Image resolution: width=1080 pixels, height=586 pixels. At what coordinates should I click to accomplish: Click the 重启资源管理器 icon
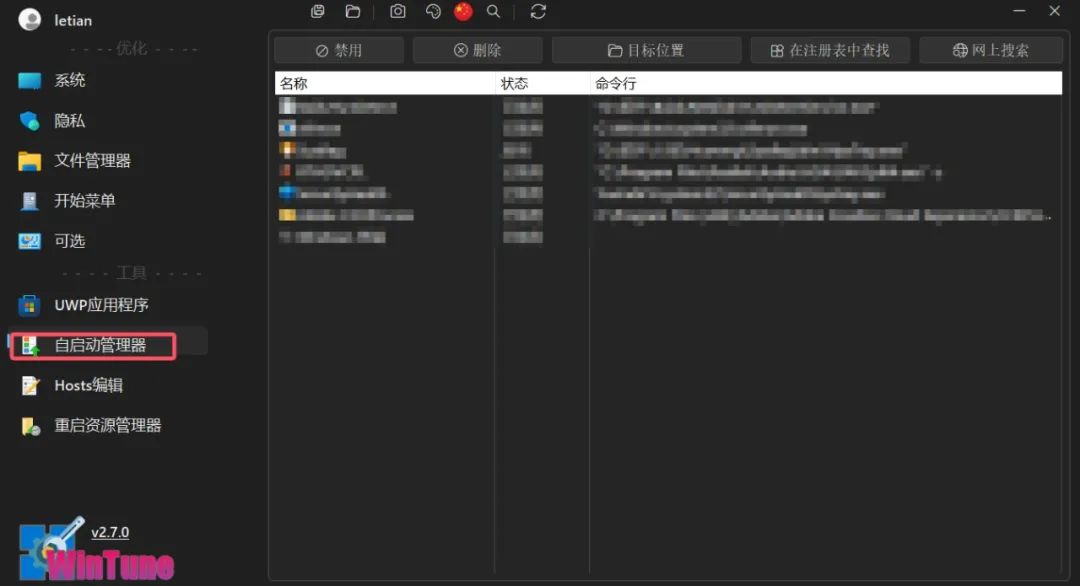(30, 426)
